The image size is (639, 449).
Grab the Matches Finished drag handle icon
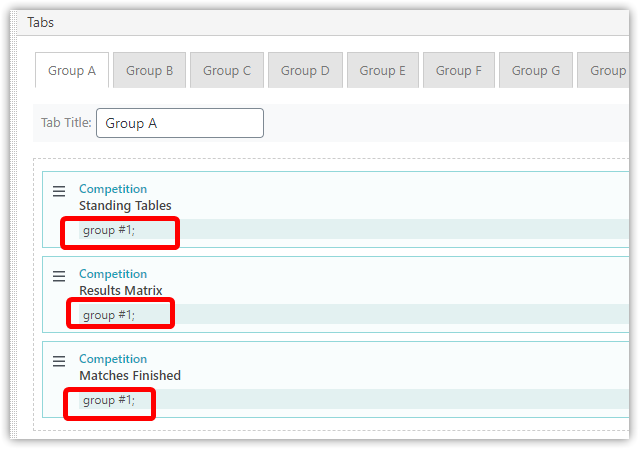point(59,361)
